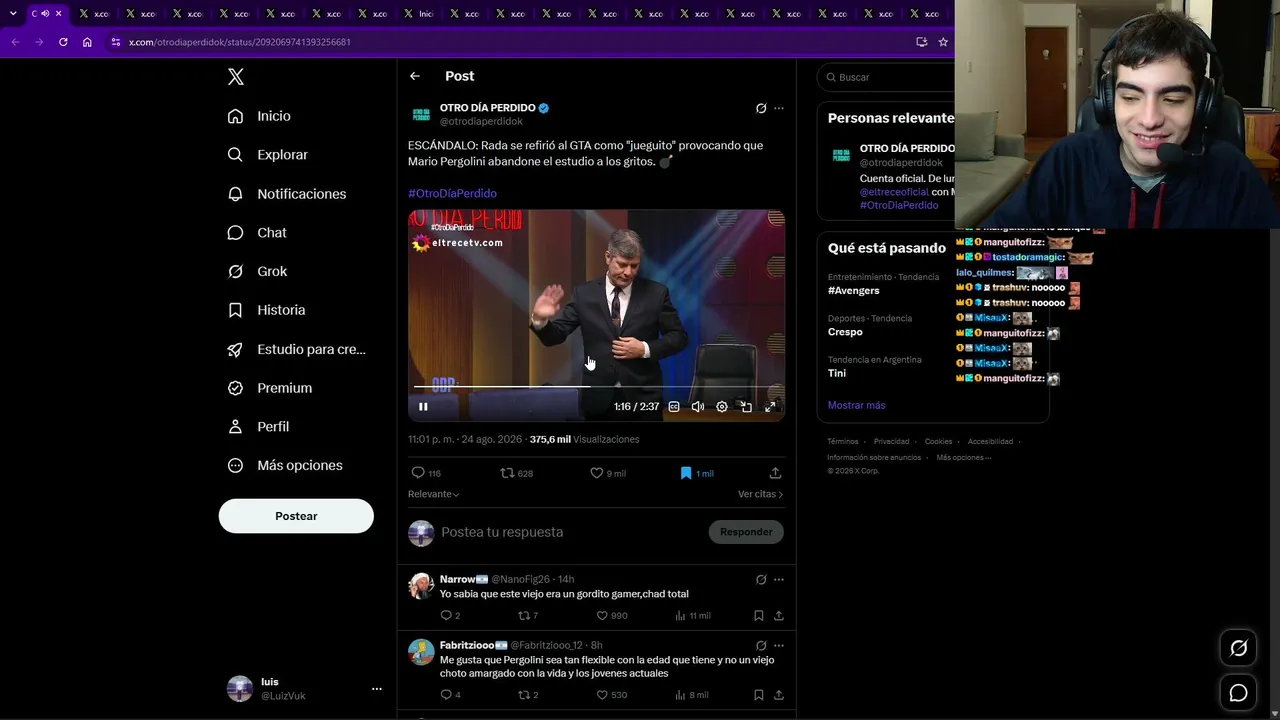Pause the playing video

pyautogui.click(x=423, y=407)
